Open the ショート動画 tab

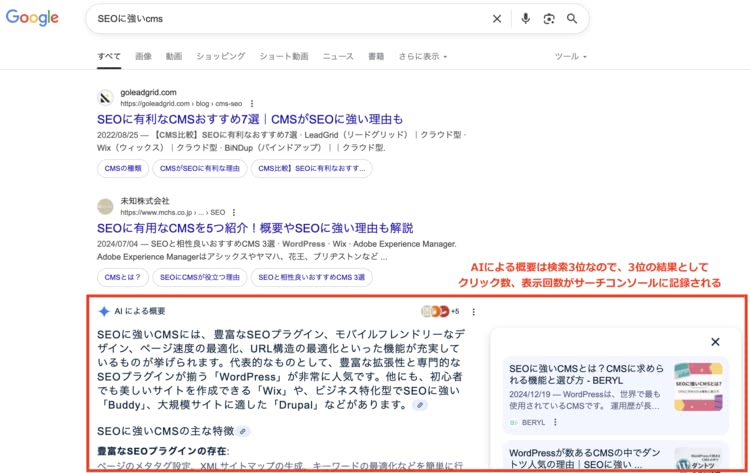(284, 56)
